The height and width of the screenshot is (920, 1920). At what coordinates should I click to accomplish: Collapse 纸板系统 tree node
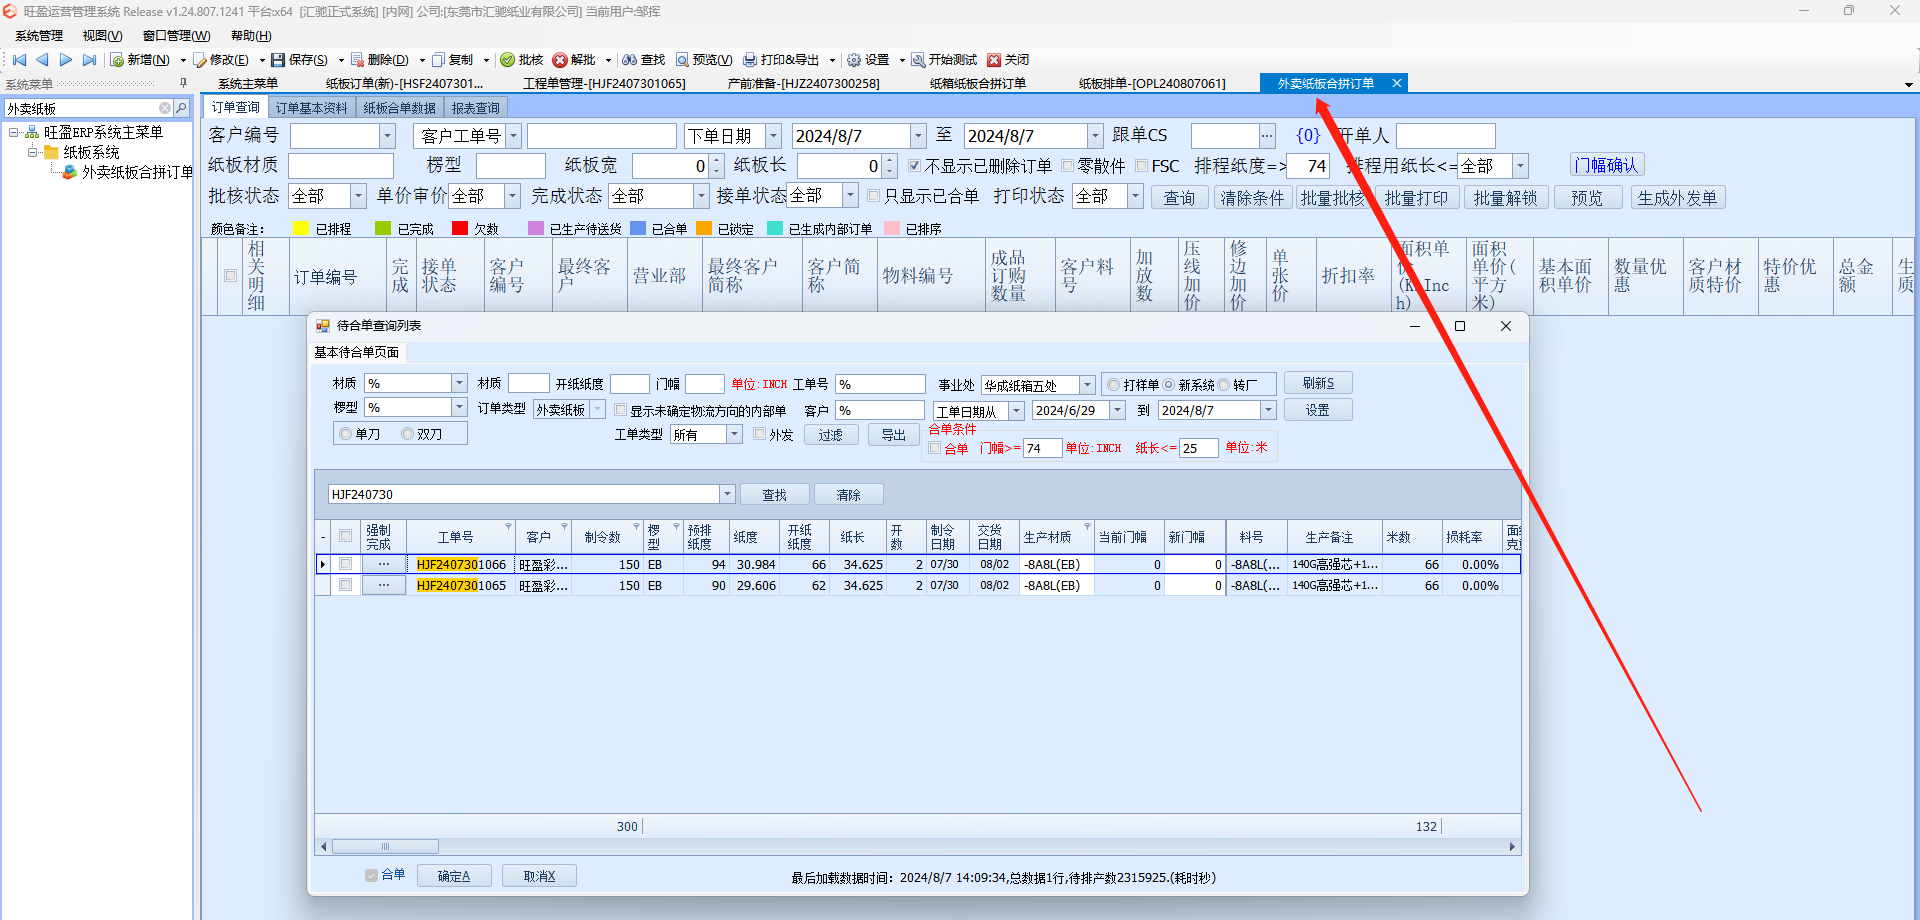[x=32, y=152]
